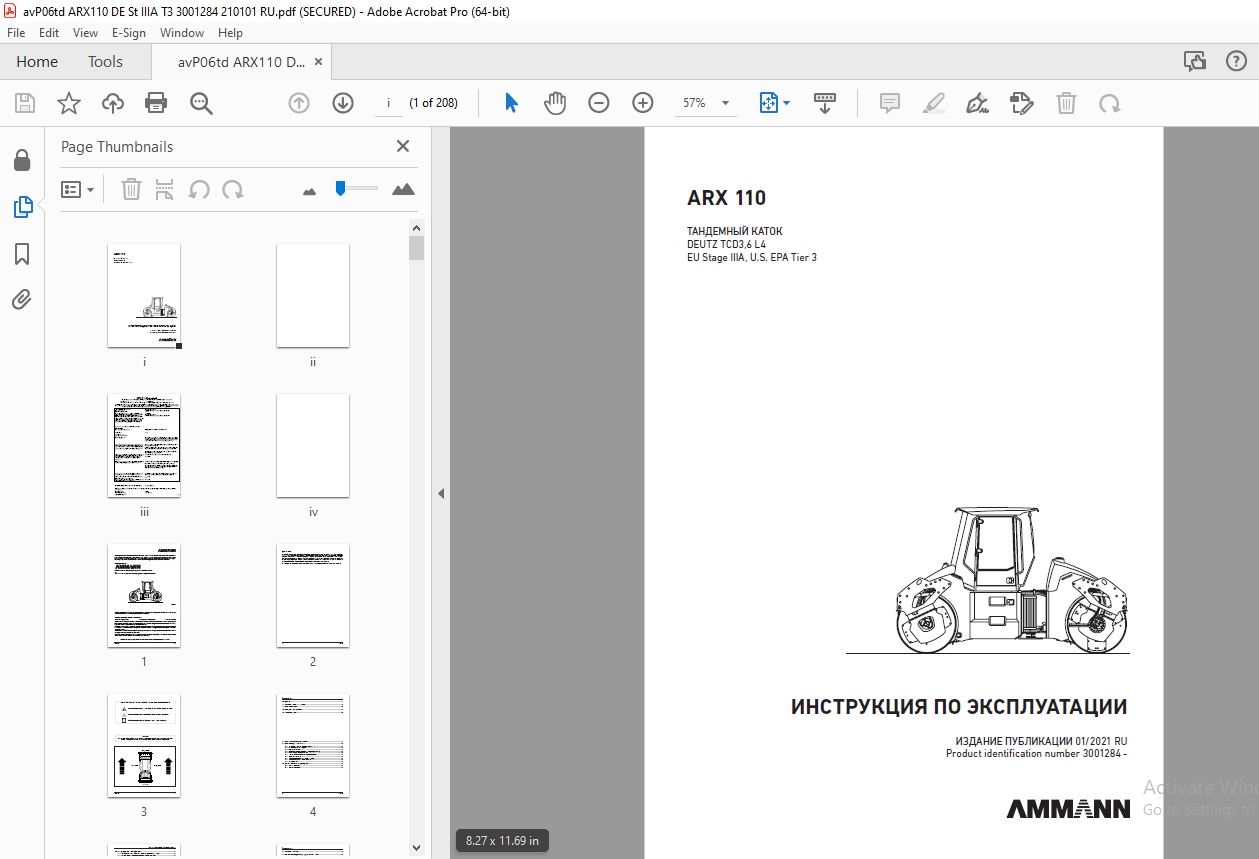
Task: Rotate thumbnails counterclockwise
Action: (200, 189)
